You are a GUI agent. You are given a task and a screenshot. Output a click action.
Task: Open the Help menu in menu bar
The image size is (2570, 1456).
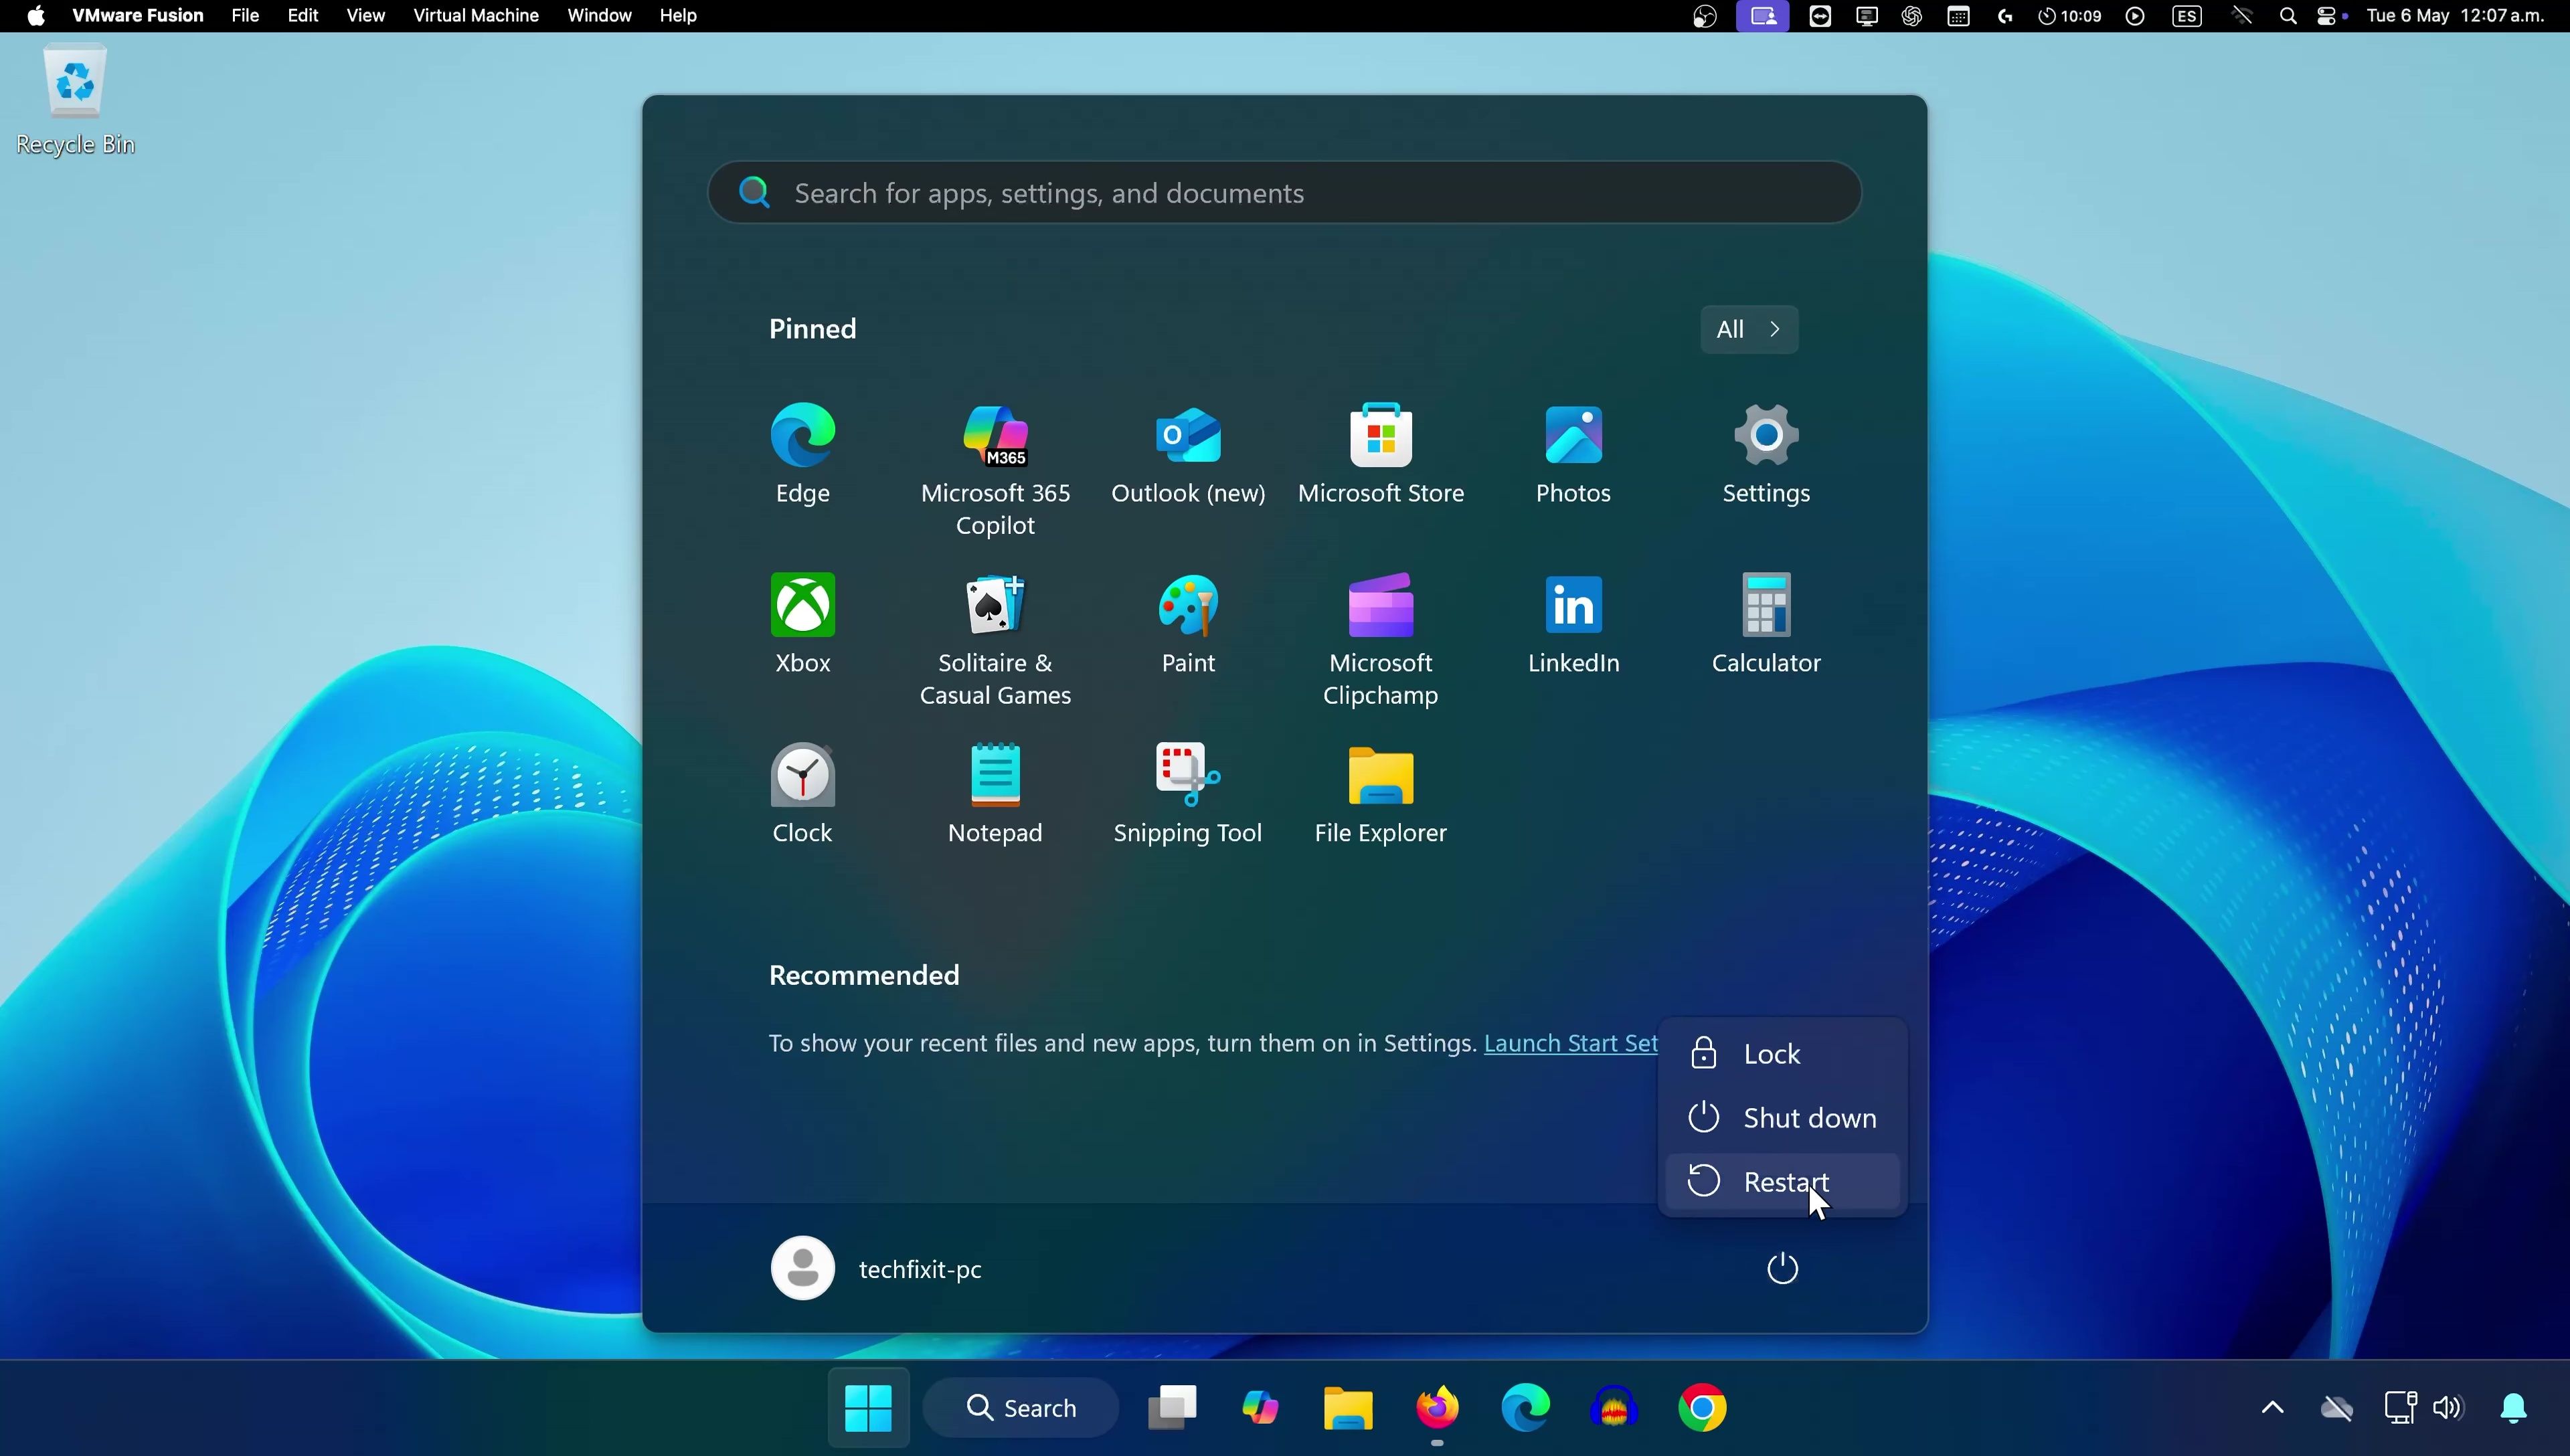(678, 16)
